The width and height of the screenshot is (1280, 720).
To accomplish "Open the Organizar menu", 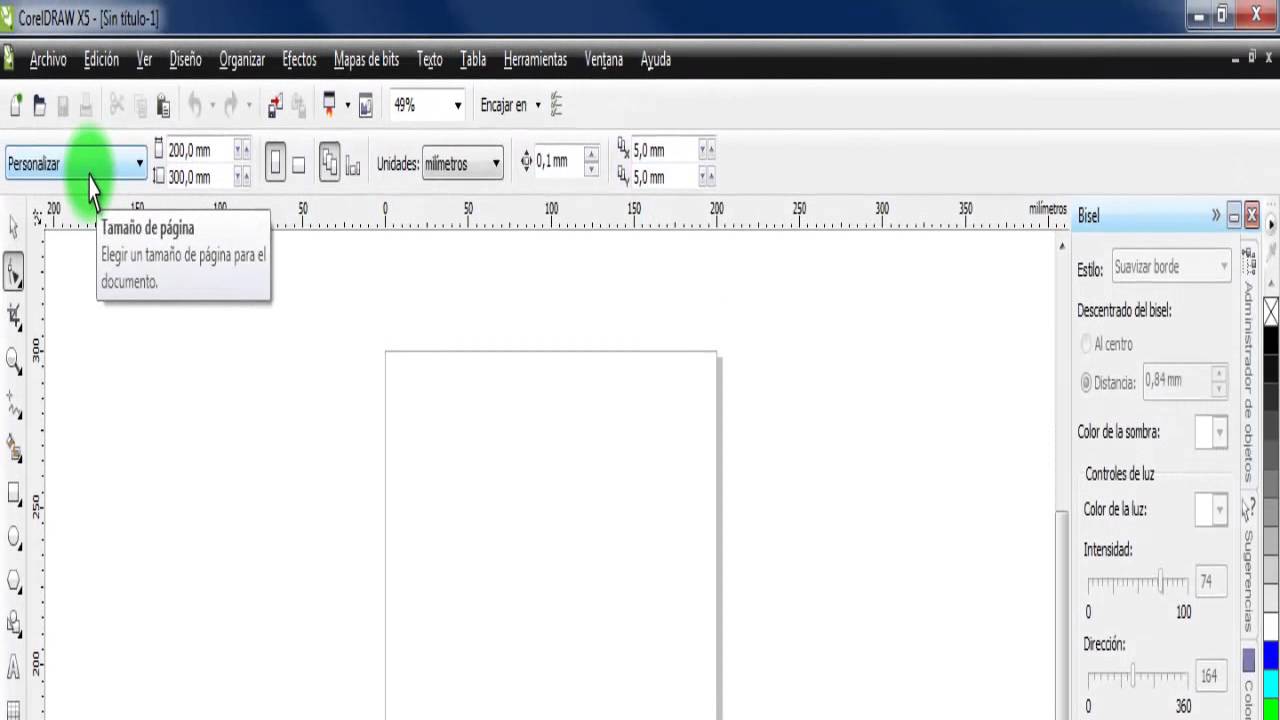I will tap(242, 60).
